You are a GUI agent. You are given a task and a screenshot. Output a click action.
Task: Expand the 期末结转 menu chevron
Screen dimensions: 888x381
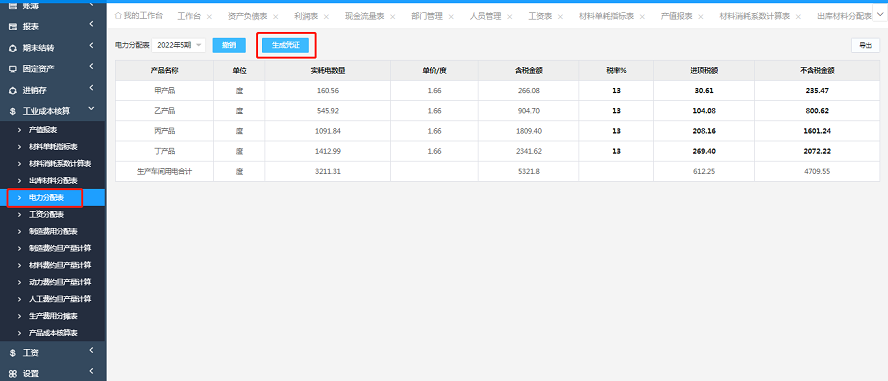tap(91, 46)
